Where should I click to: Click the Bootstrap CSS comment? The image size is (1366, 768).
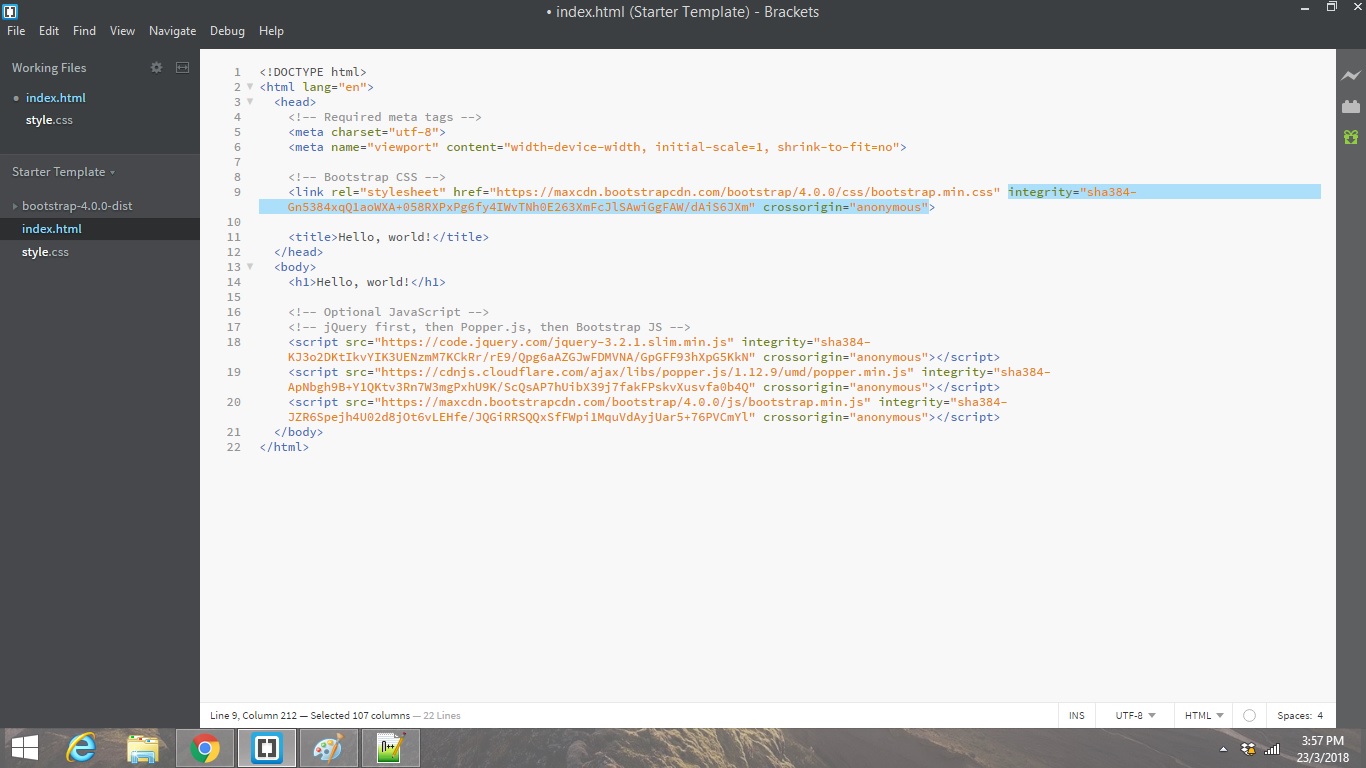pos(367,177)
